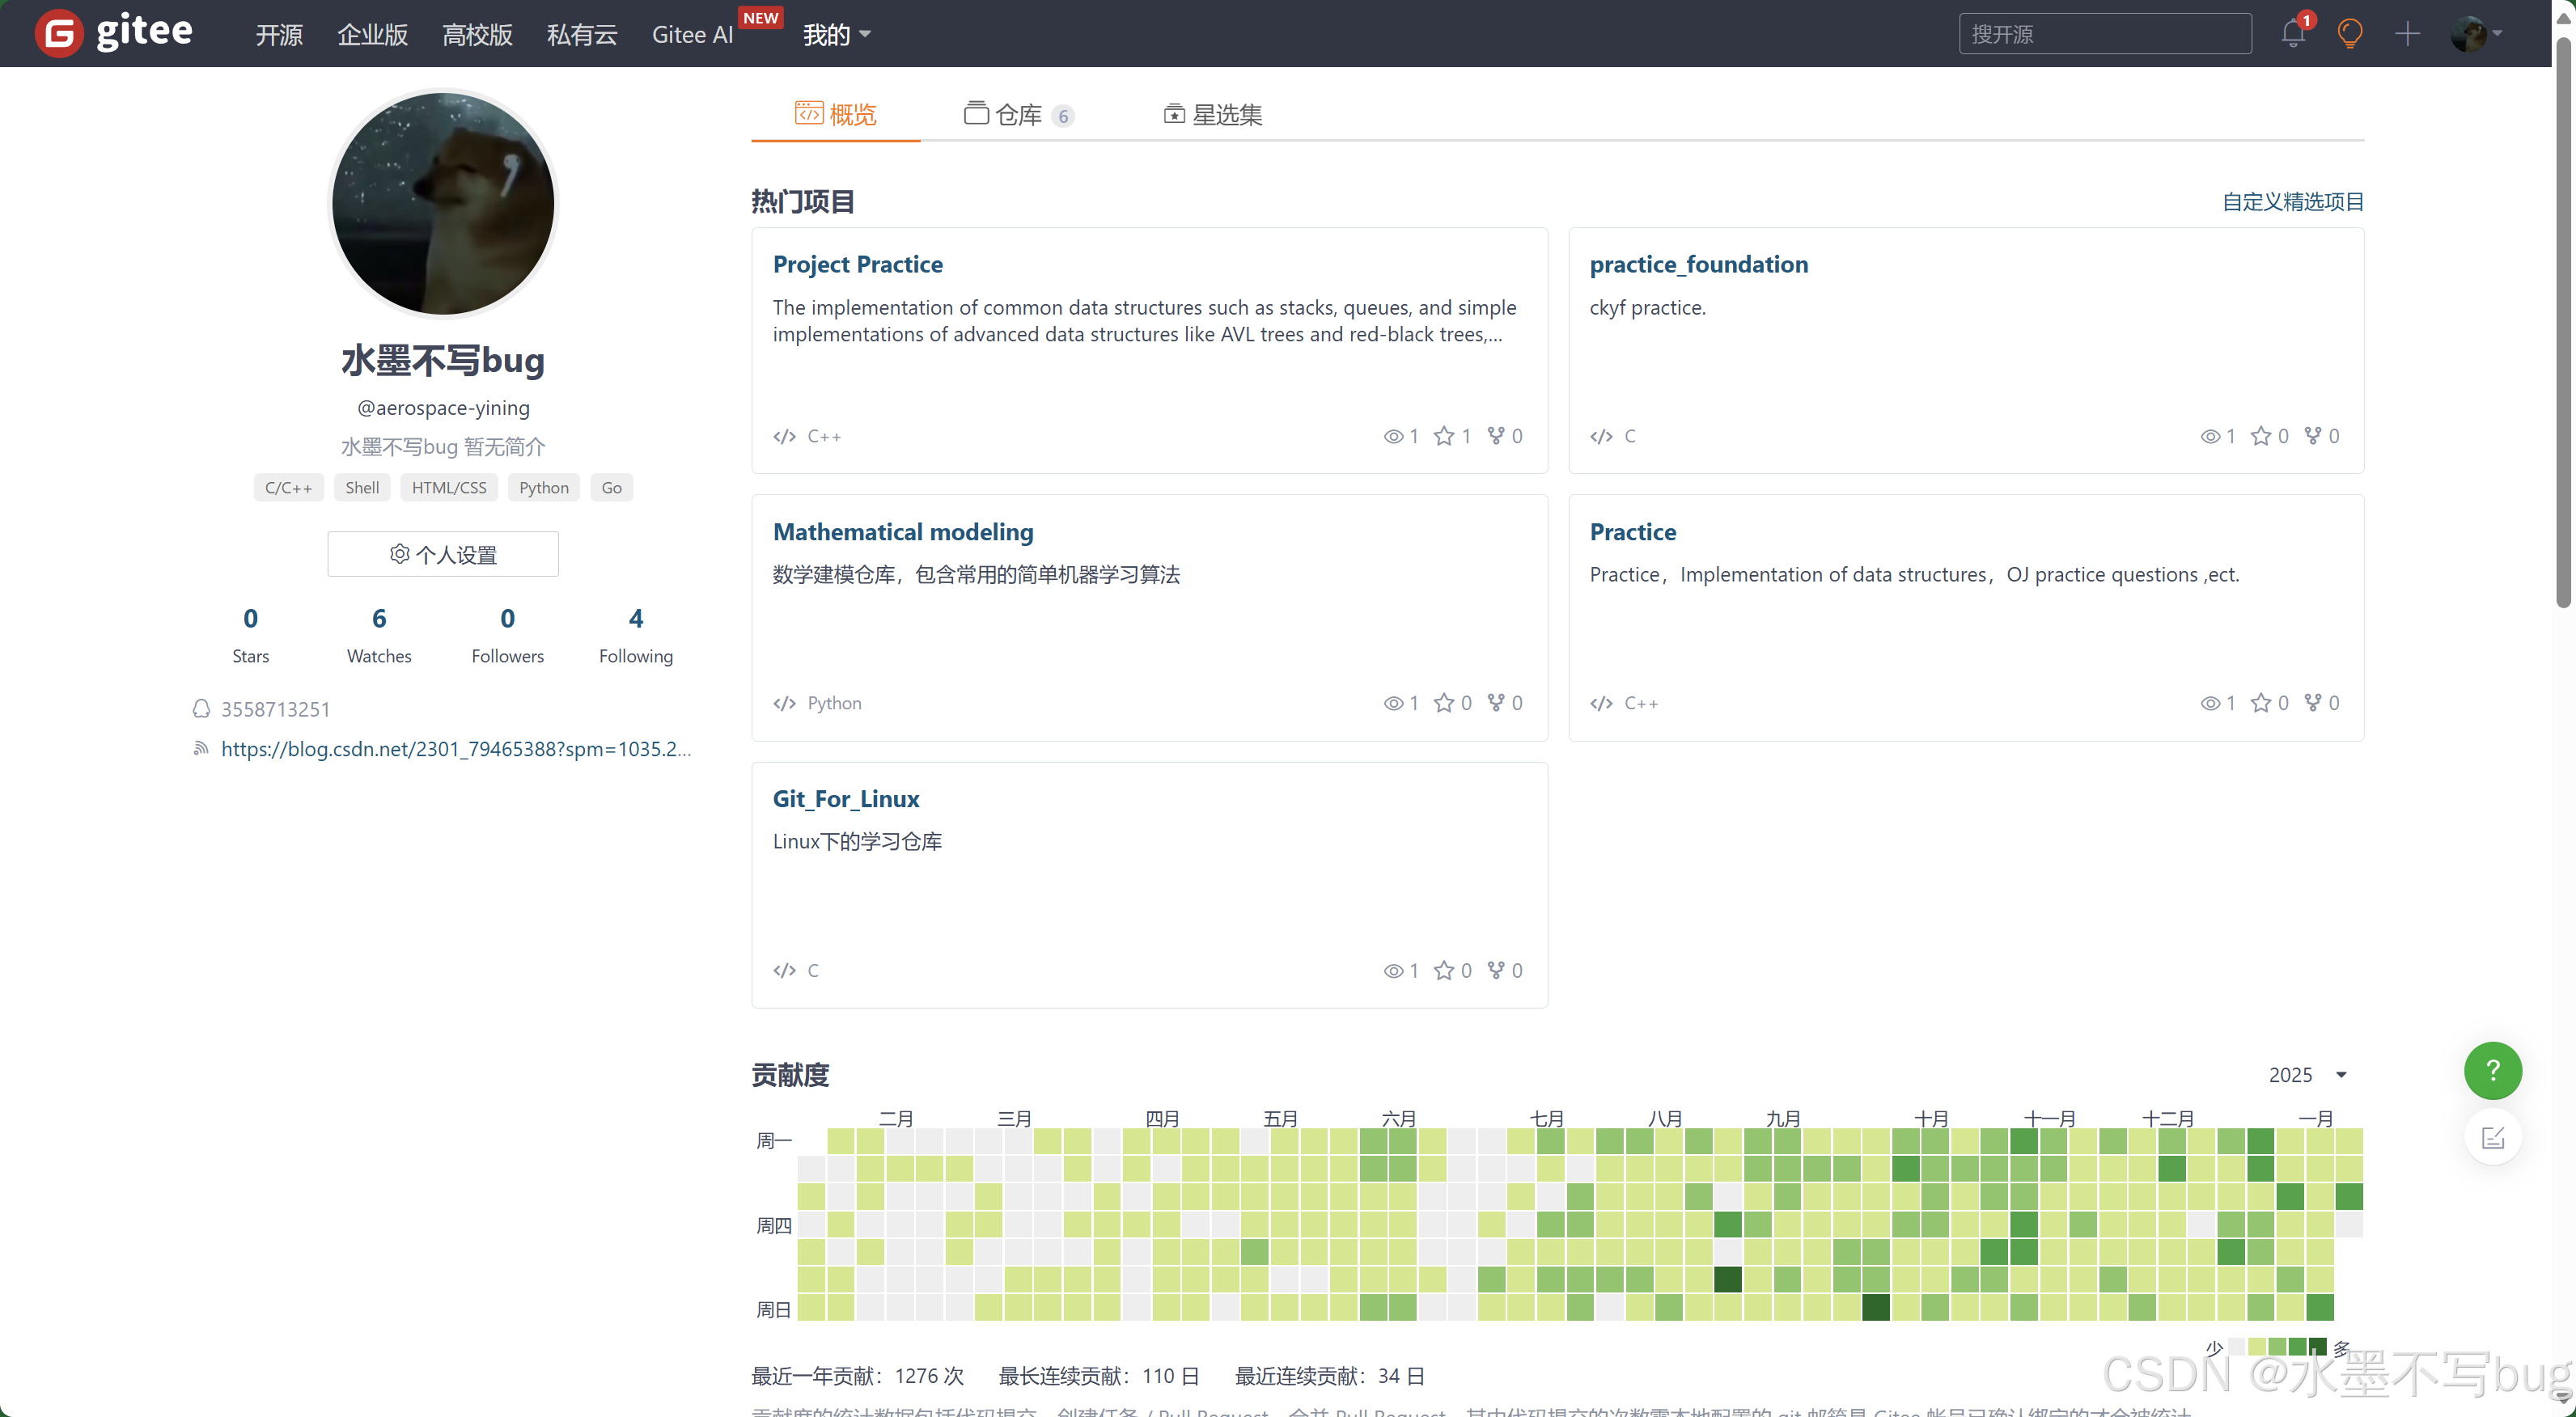Viewport: 2576px width, 1417px height.
Task: Click star icon on Project Practice card
Action: click(x=1443, y=436)
